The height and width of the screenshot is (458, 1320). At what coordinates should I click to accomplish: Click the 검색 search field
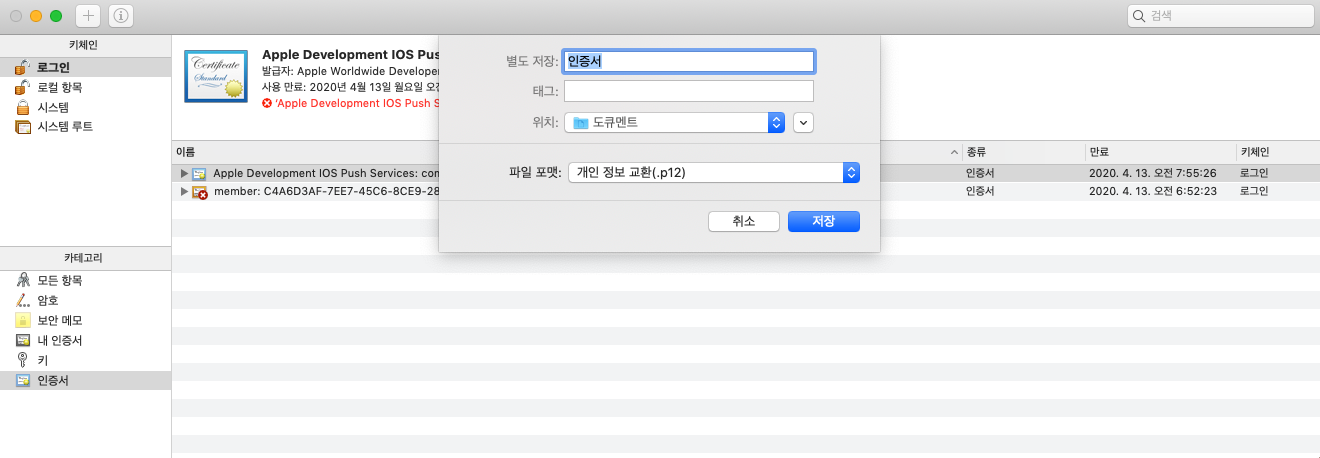[x=1220, y=16]
